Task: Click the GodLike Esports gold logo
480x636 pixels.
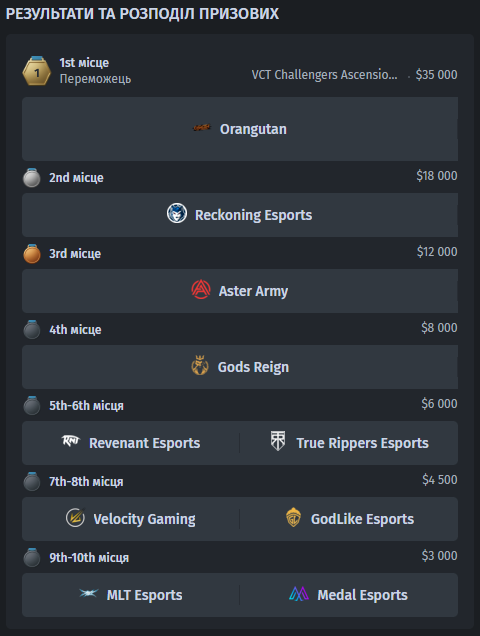Action: (293, 517)
